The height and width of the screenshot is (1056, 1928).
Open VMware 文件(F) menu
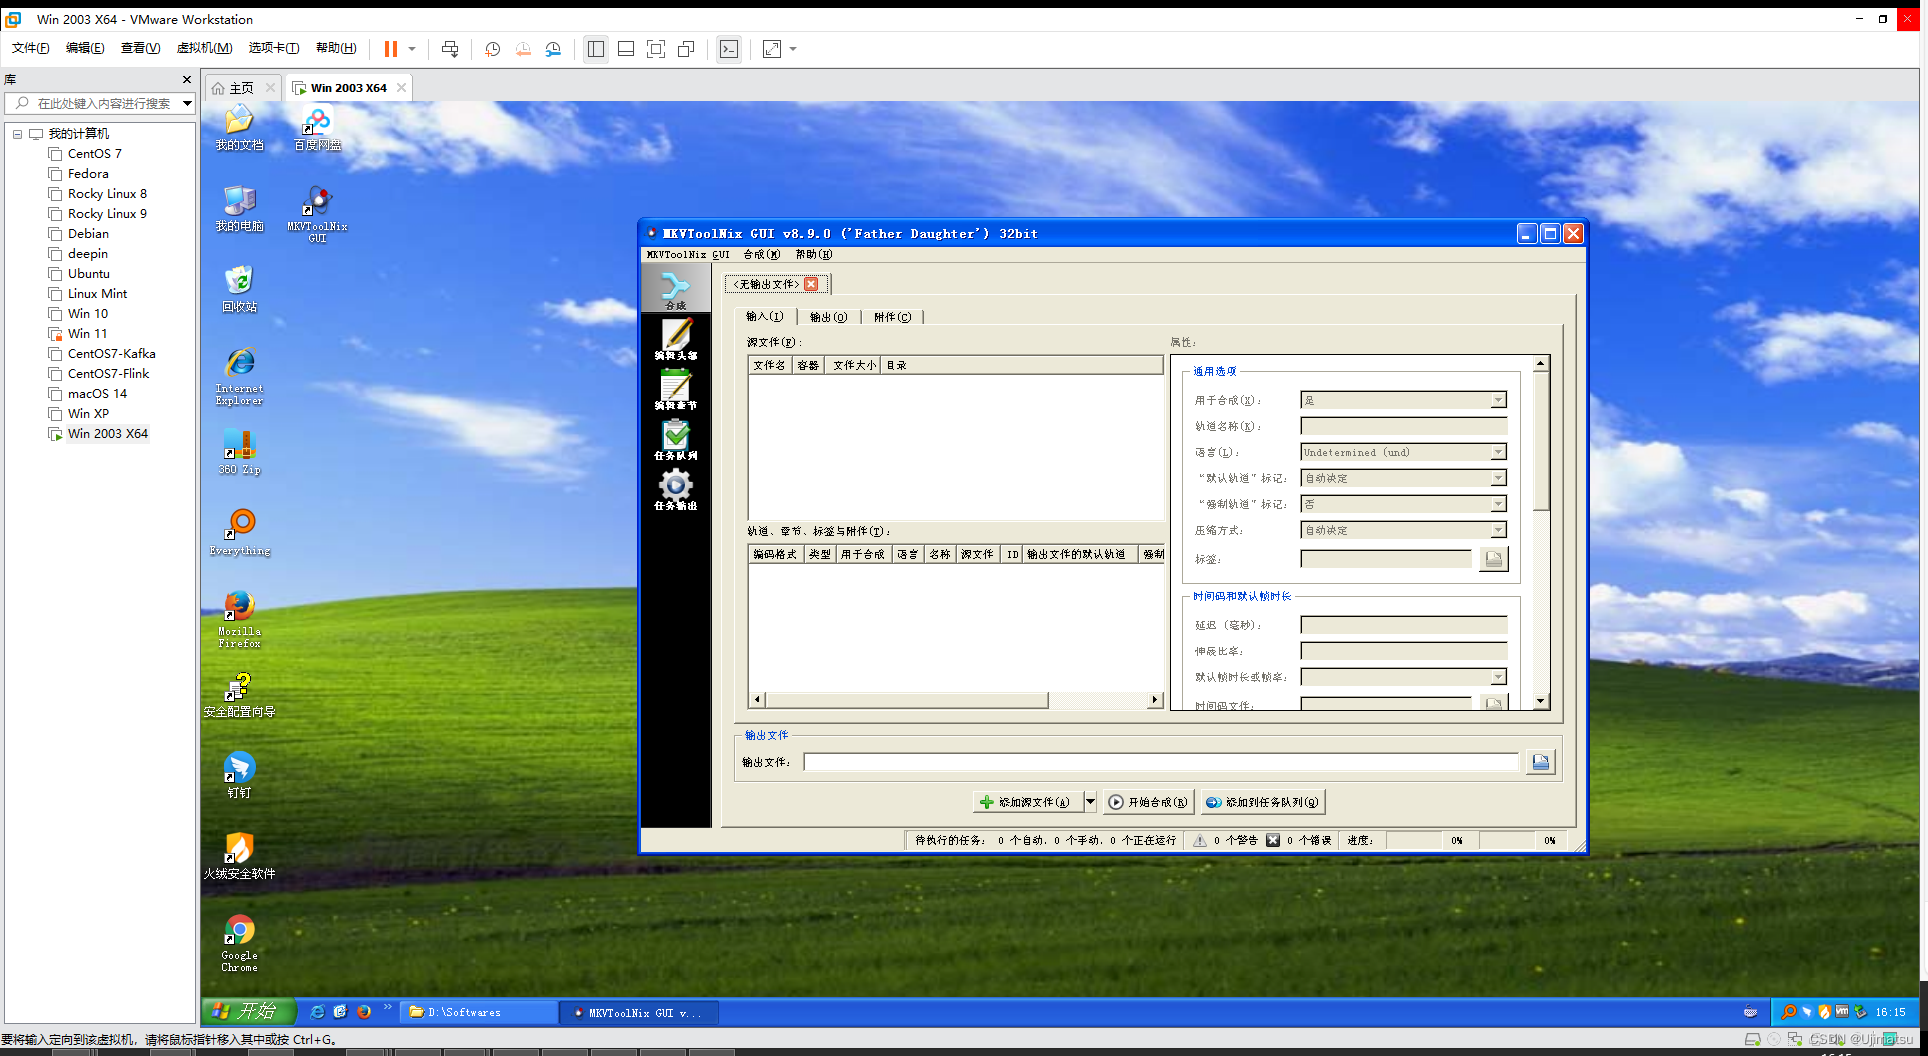(30, 48)
